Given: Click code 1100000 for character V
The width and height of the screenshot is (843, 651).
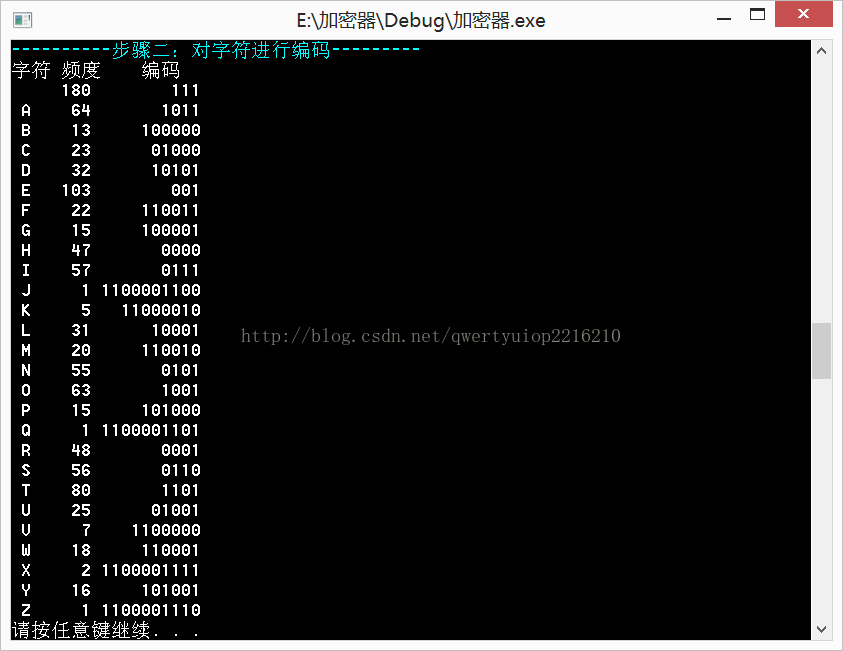Looking at the screenshot, I should pos(166,531).
